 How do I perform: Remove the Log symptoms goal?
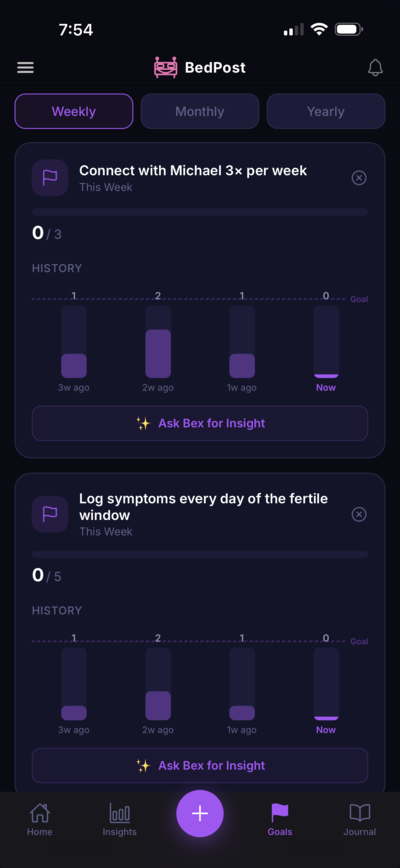[x=359, y=514]
